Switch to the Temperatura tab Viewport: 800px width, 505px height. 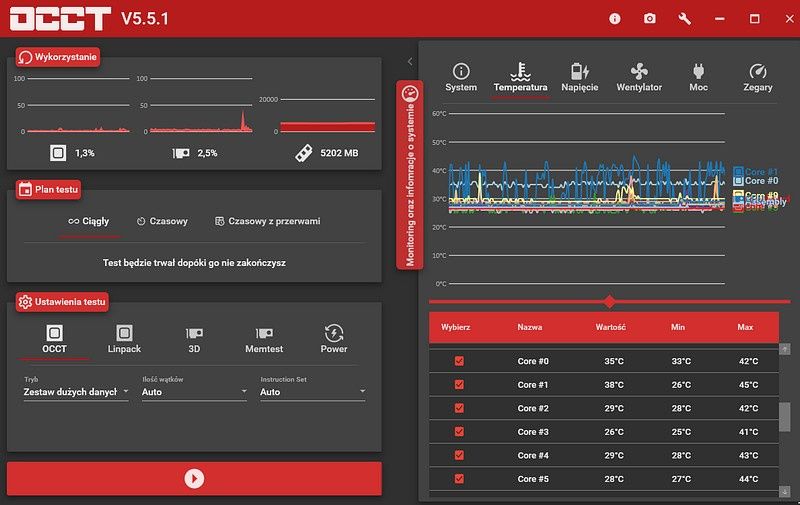pos(520,78)
